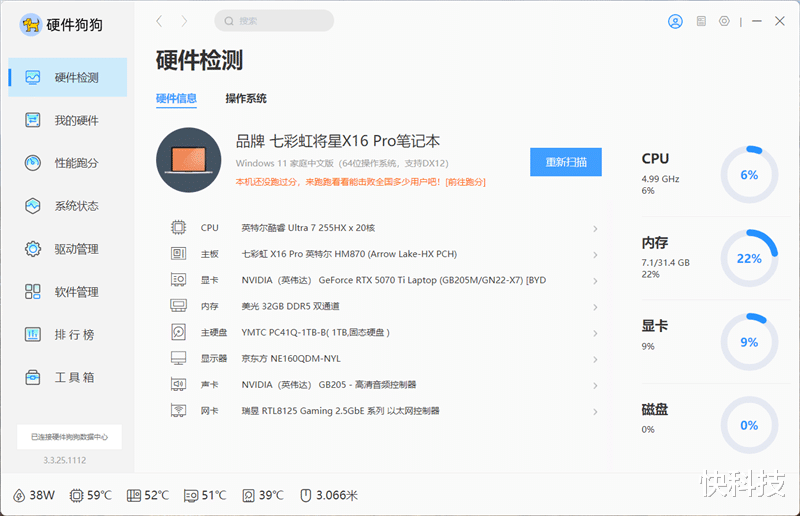The image size is (800, 516).
Task: Click the 显卡 graphics card icon in list
Action: 179,279
